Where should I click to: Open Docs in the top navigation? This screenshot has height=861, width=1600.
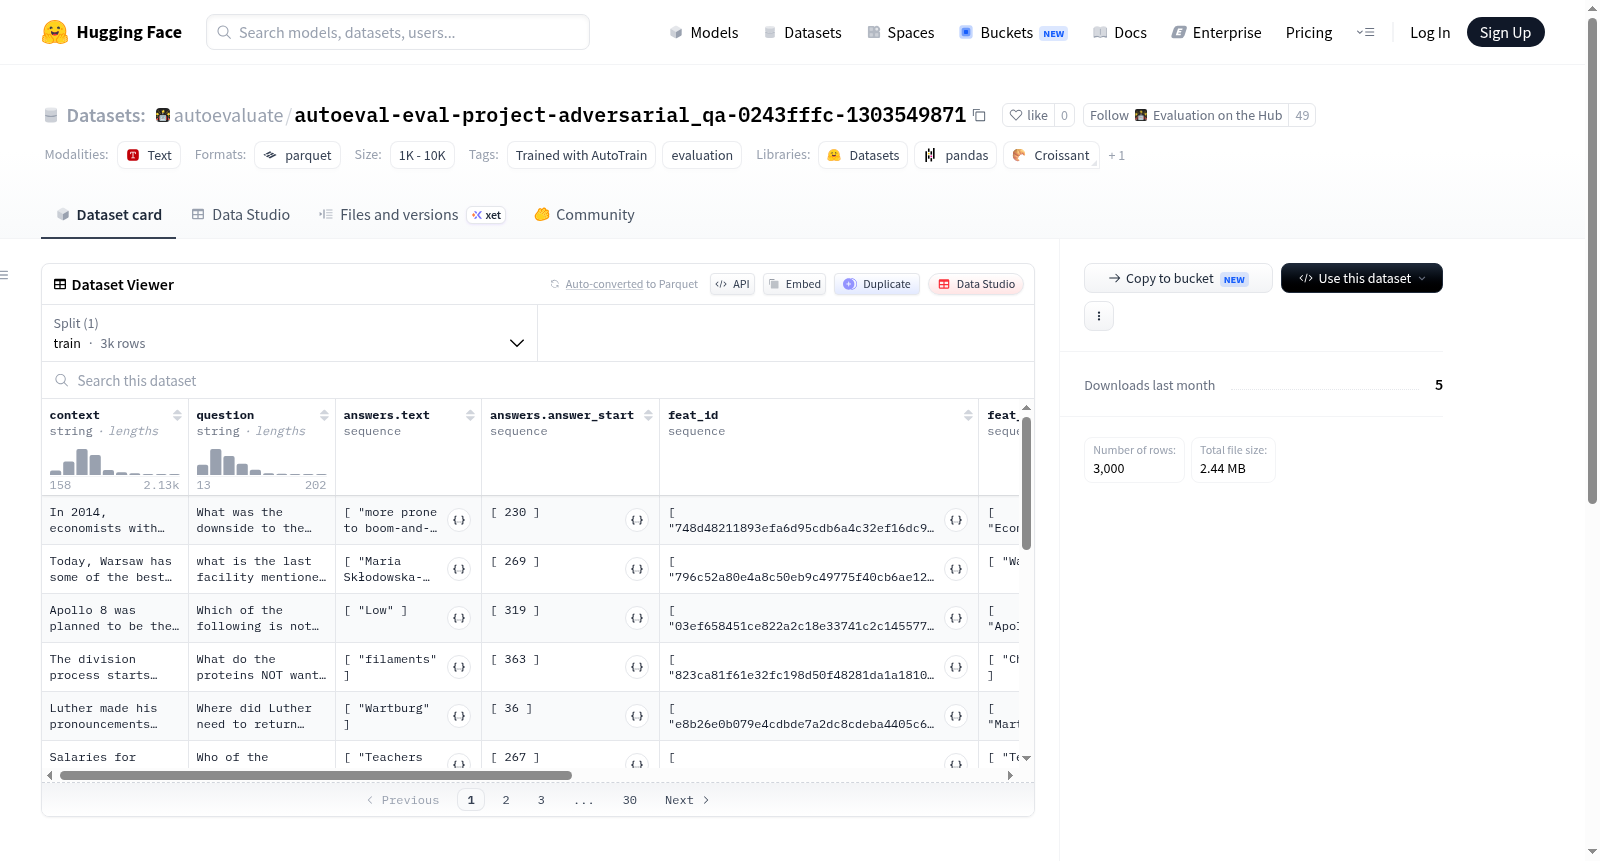coord(1120,32)
